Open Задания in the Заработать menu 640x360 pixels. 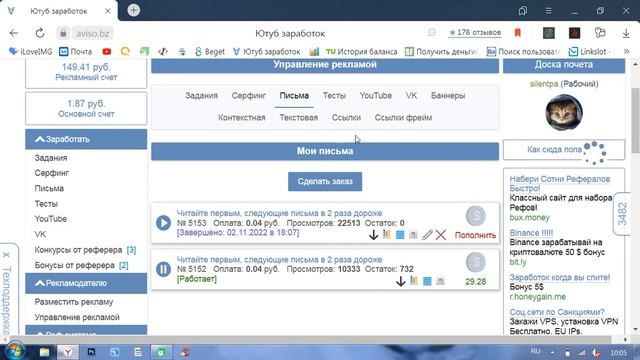51,158
